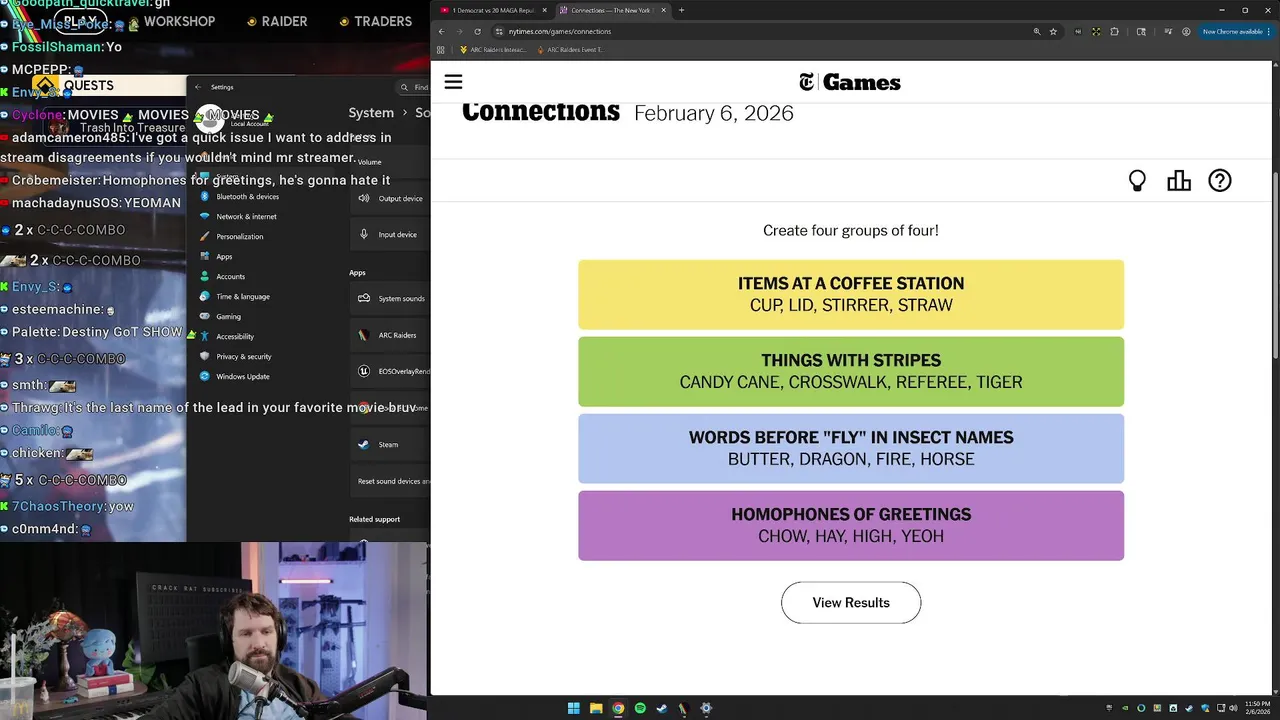This screenshot has height=720, width=1280.
Task: Reload the Chrome page
Action: click(x=478, y=31)
